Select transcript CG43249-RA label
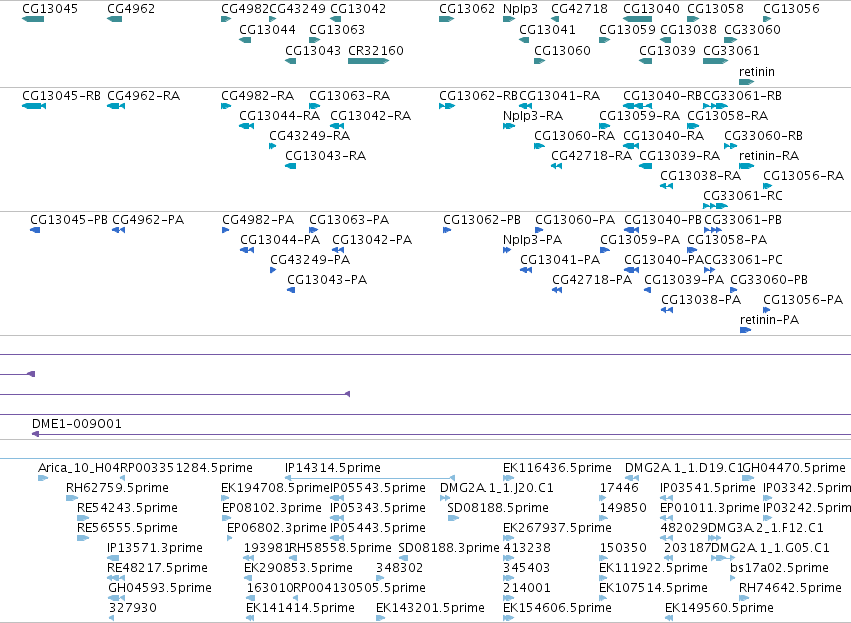851x623 pixels. click(309, 136)
